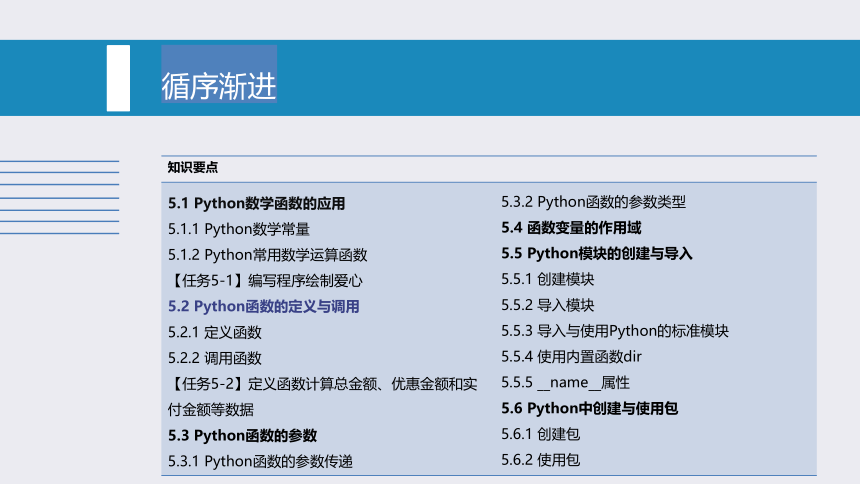Image resolution: width=860 pixels, height=484 pixels.
Task: Click heading 5.1 Python数学函数的应用
Action: click(256, 203)
